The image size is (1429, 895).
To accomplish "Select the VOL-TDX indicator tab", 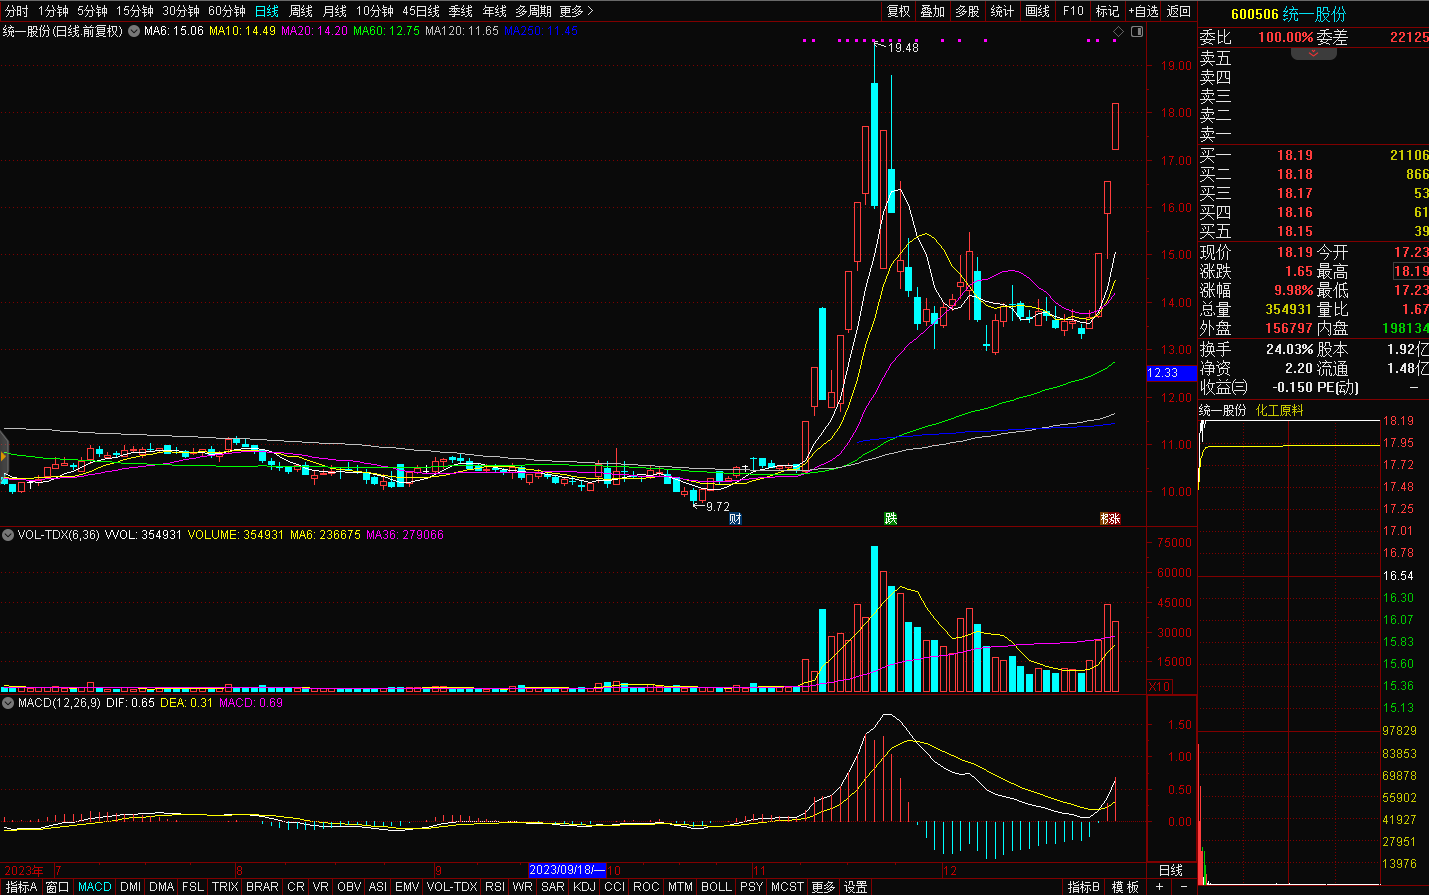I will pyautogui.click(x=452, y=887).
